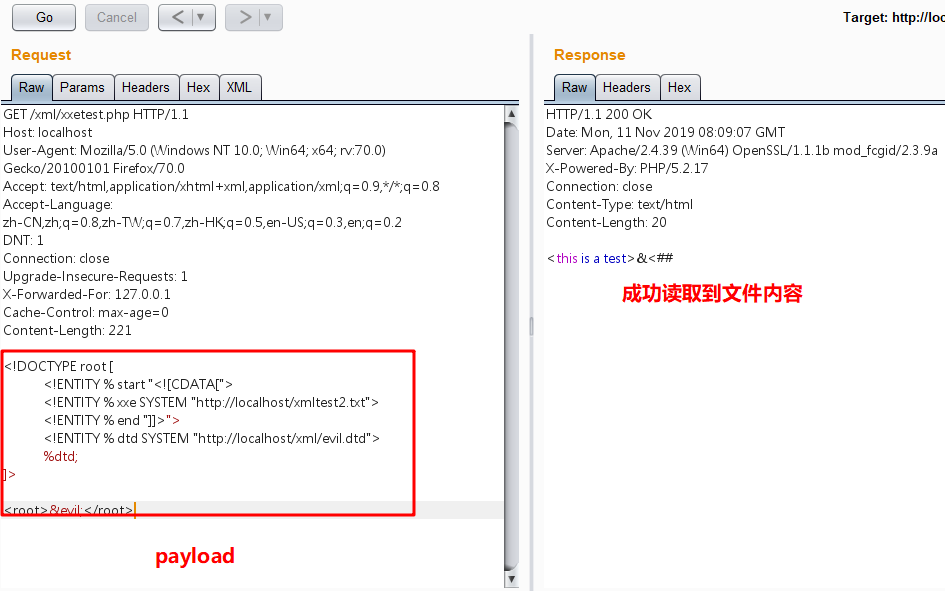945x591 pixels.
Task: Open the back history dropdown arrow
Action: (202, 17)
